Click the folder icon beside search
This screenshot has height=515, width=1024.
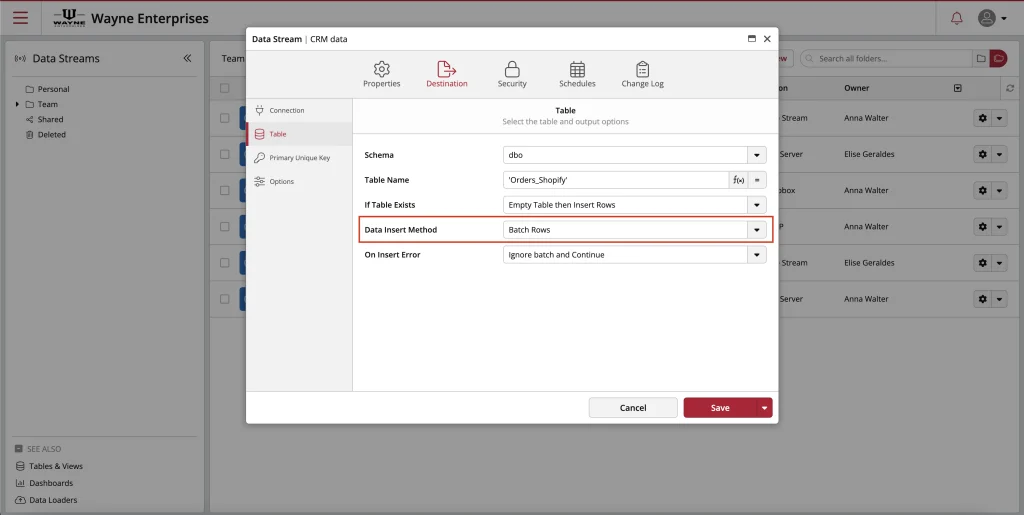(981, 58)
